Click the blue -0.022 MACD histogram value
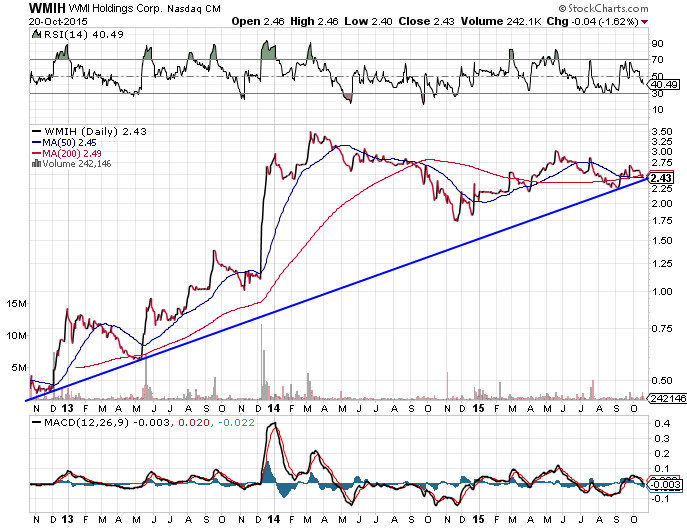The image size is (687, 528). [x=236, y=423]
